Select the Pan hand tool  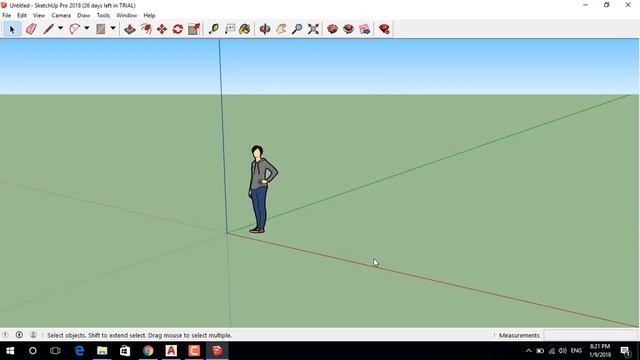(x=281, y=29)
